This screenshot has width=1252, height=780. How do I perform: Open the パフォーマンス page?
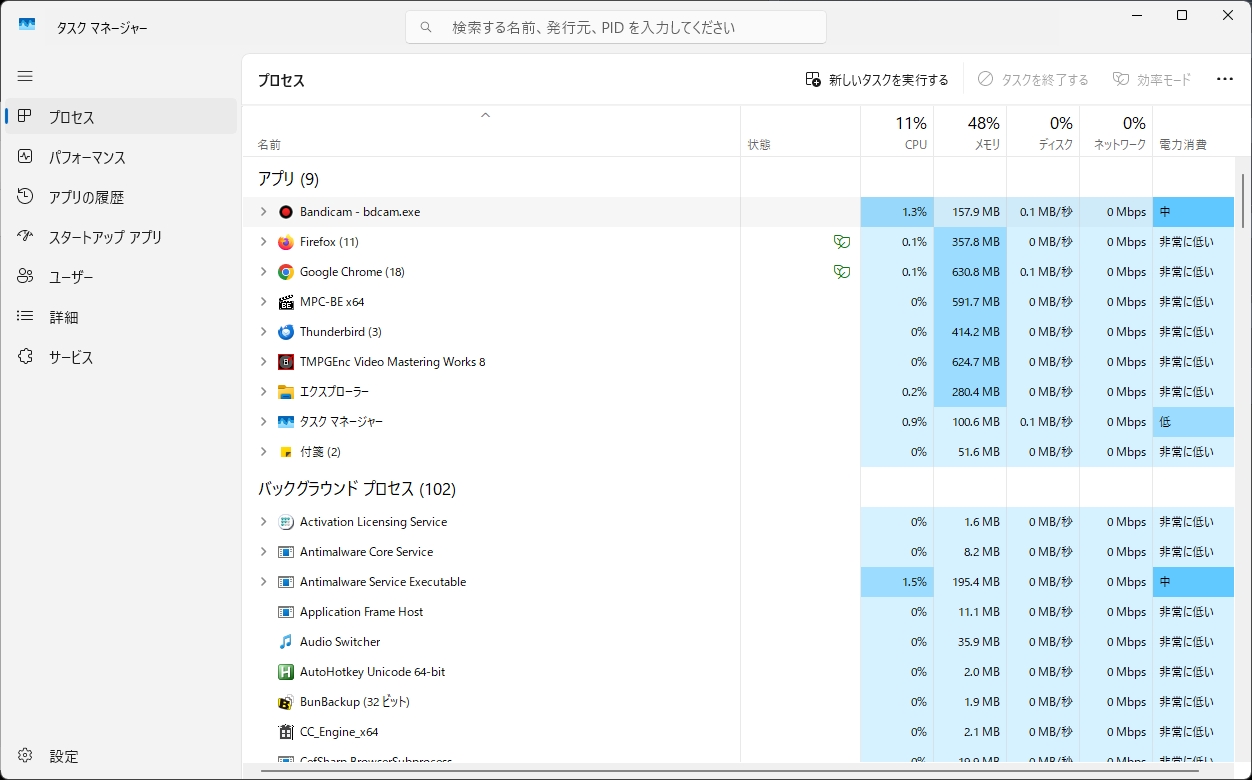pyautogui.click(x=121, y=157)
